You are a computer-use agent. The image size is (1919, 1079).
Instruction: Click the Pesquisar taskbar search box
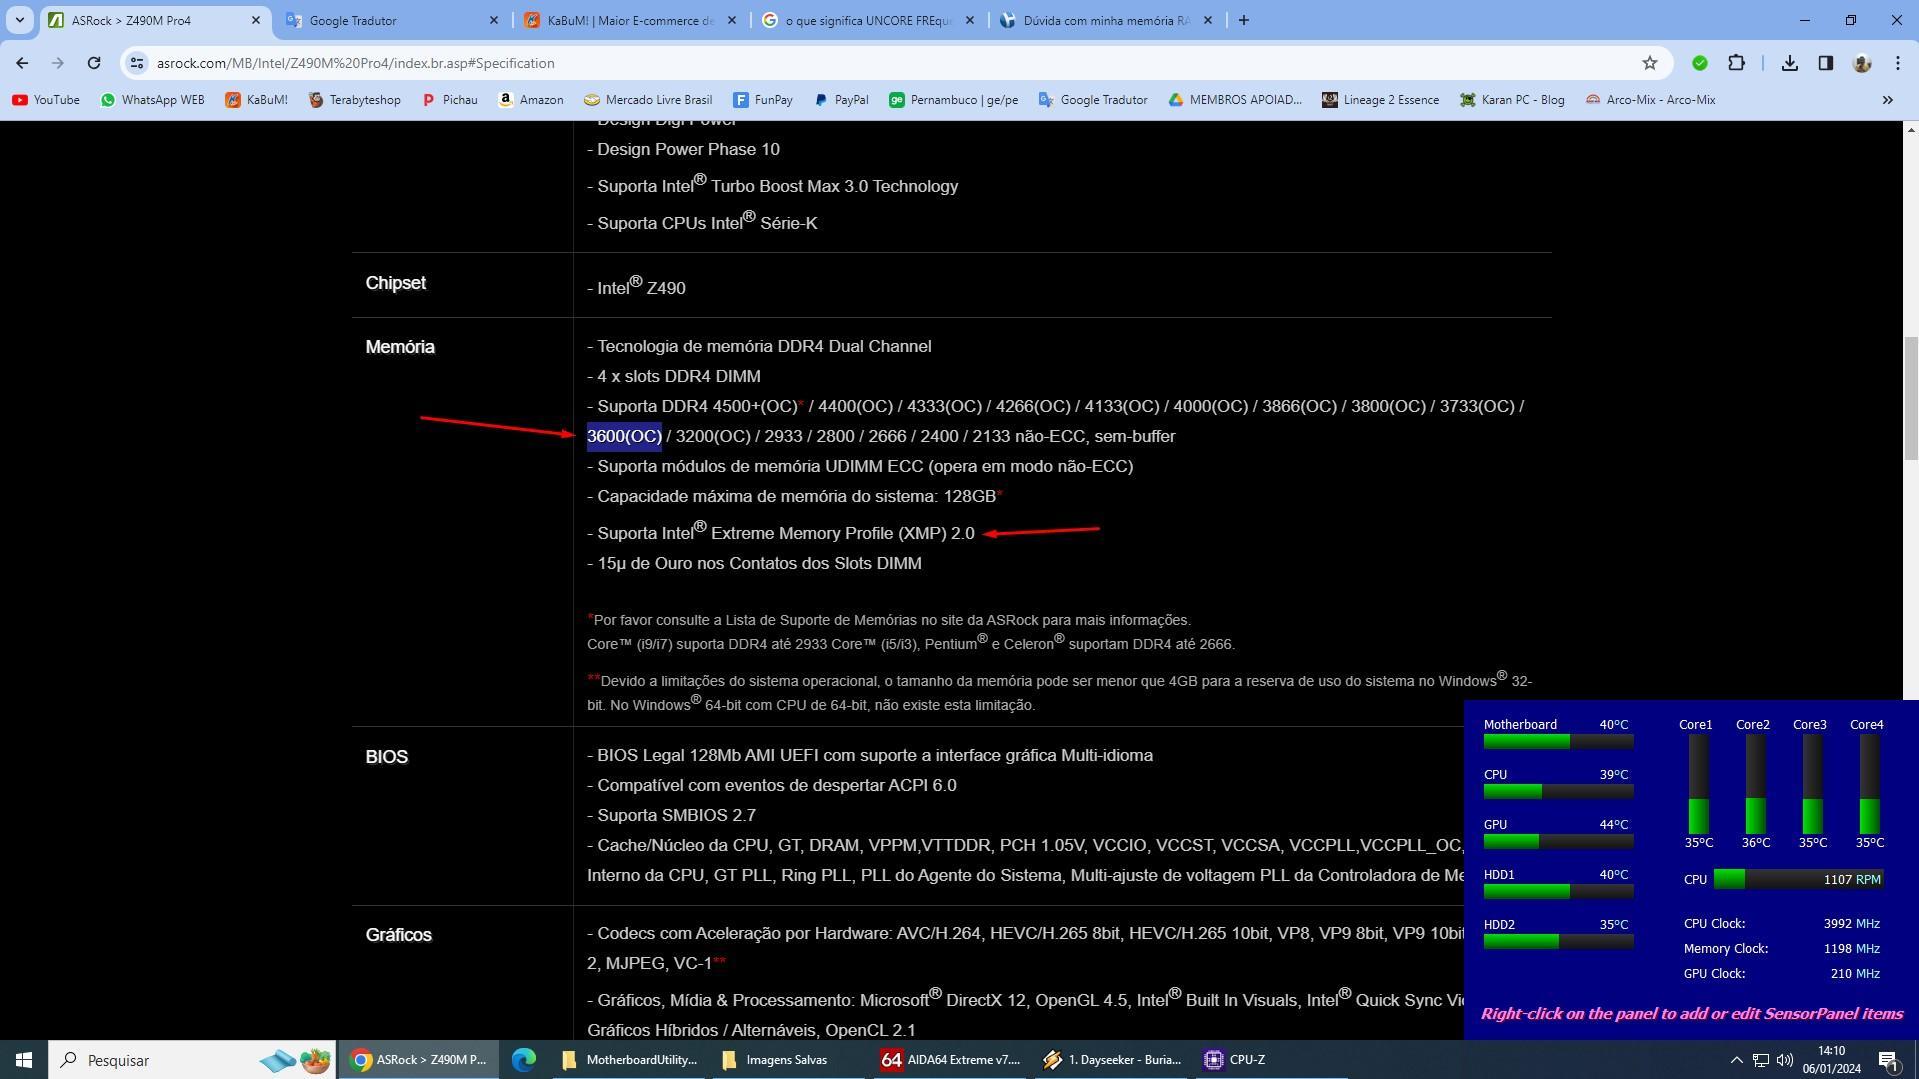click(193, 1060)
